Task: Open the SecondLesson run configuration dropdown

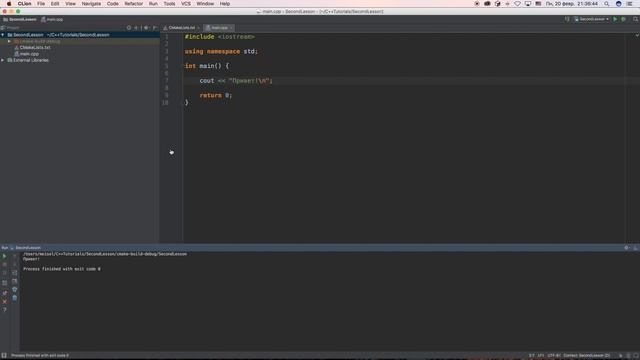Action: click(x=592, y=19)
